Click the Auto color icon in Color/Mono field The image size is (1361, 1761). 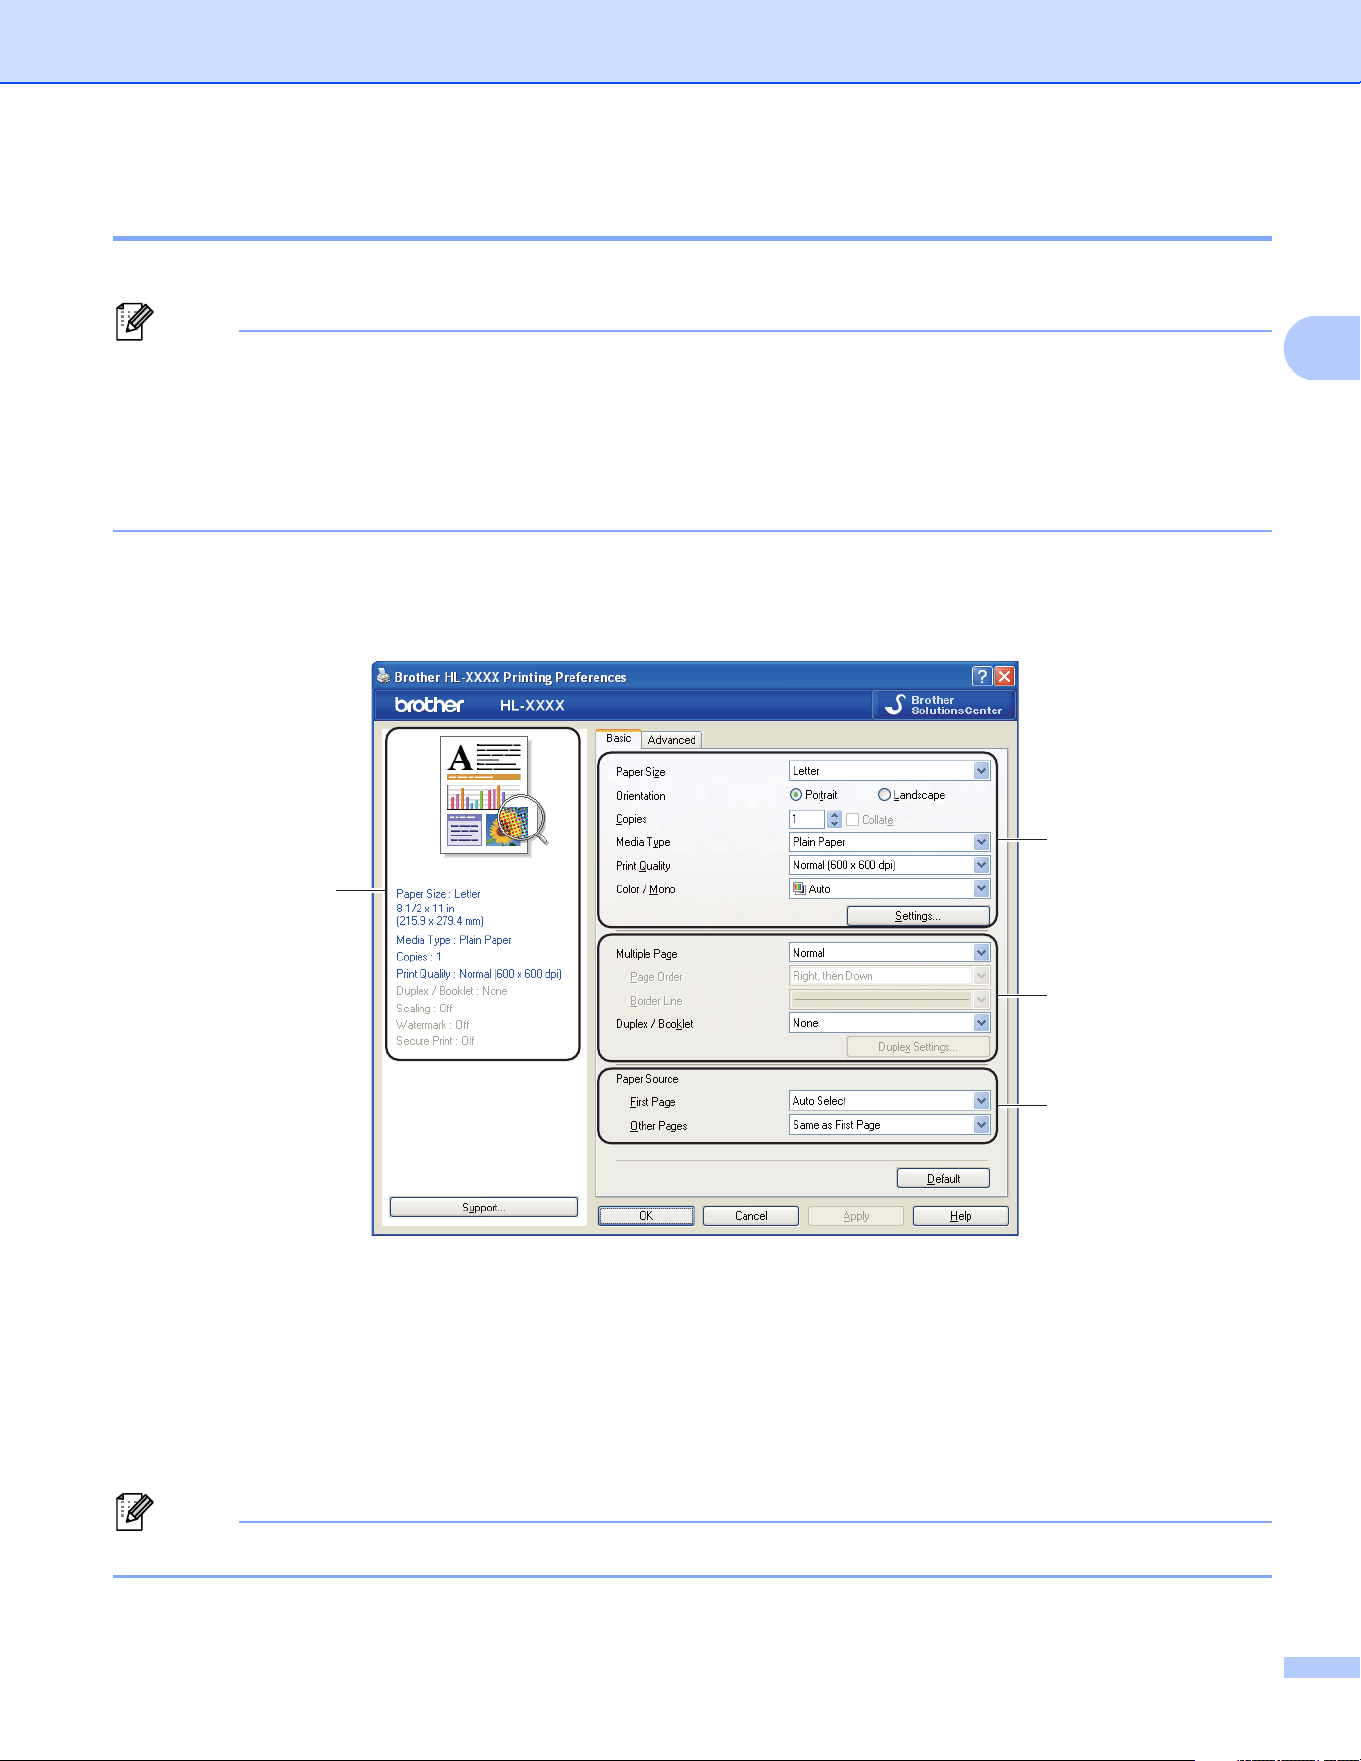click(x=799, y=888)
